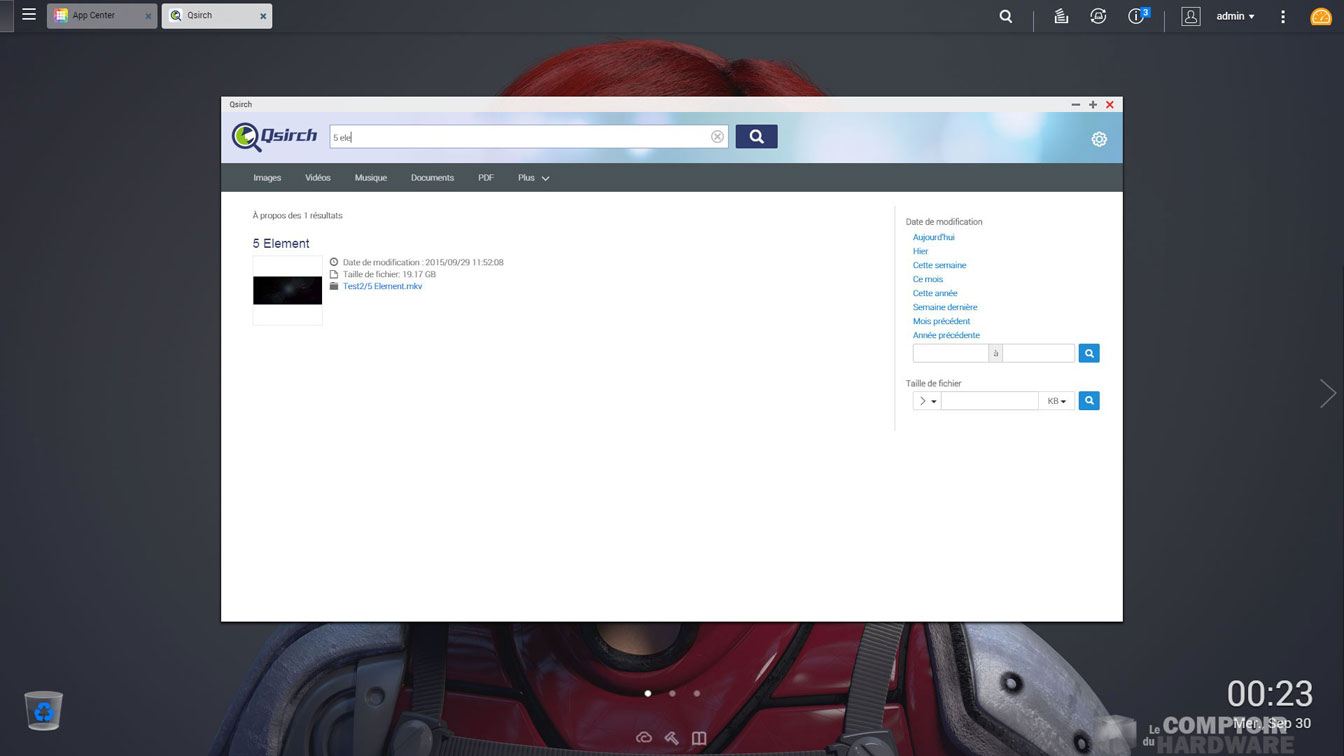Screen dimensions: 1344x756
Task: Click the Qsirch magnifier search button
Action: point(756,137)
